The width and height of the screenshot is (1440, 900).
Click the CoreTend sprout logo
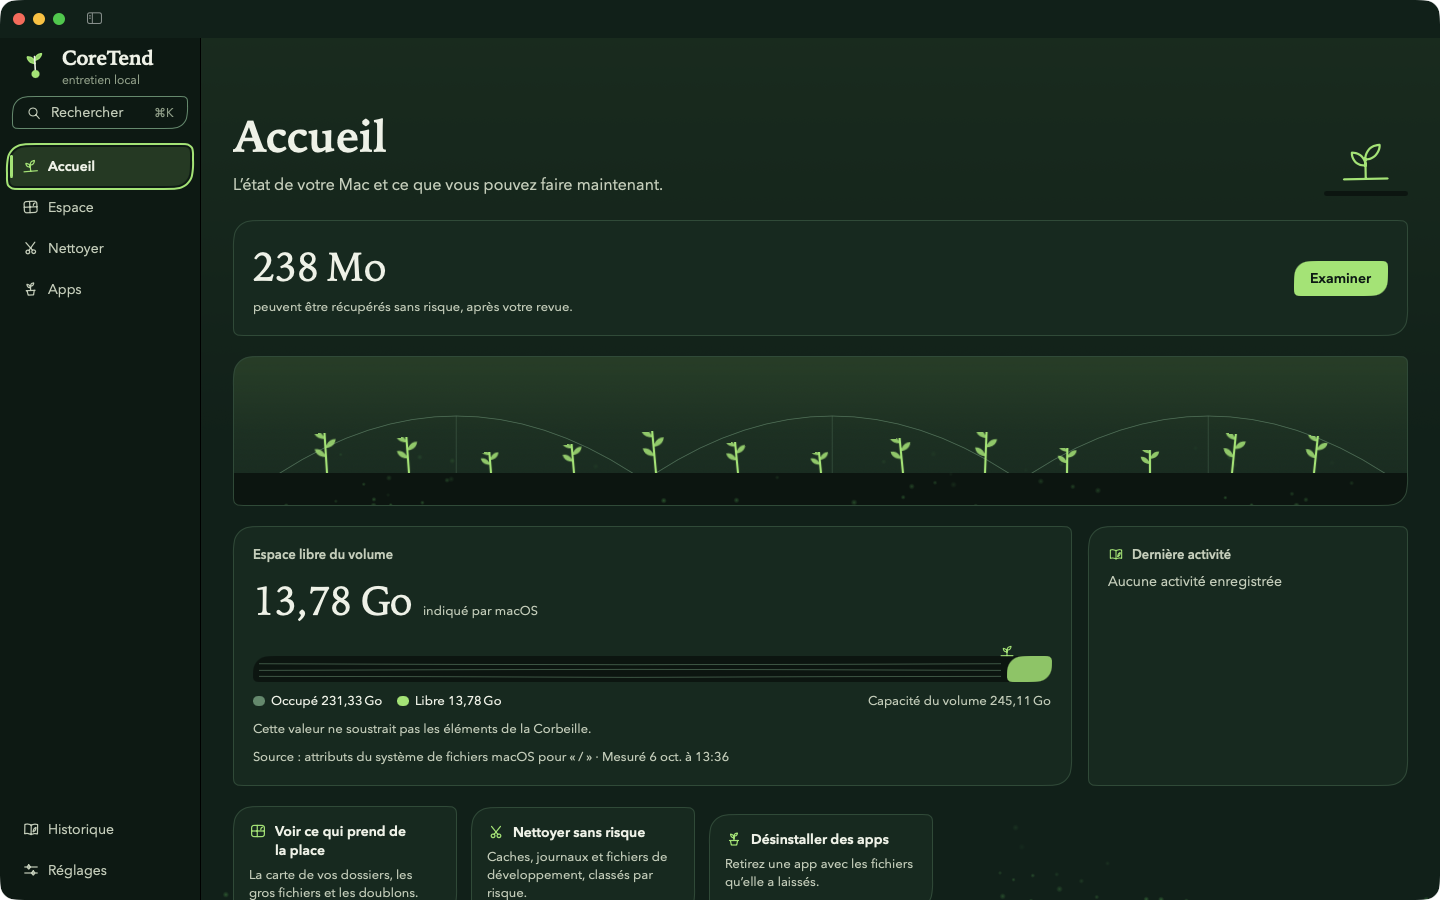click(x=35, y=66)
